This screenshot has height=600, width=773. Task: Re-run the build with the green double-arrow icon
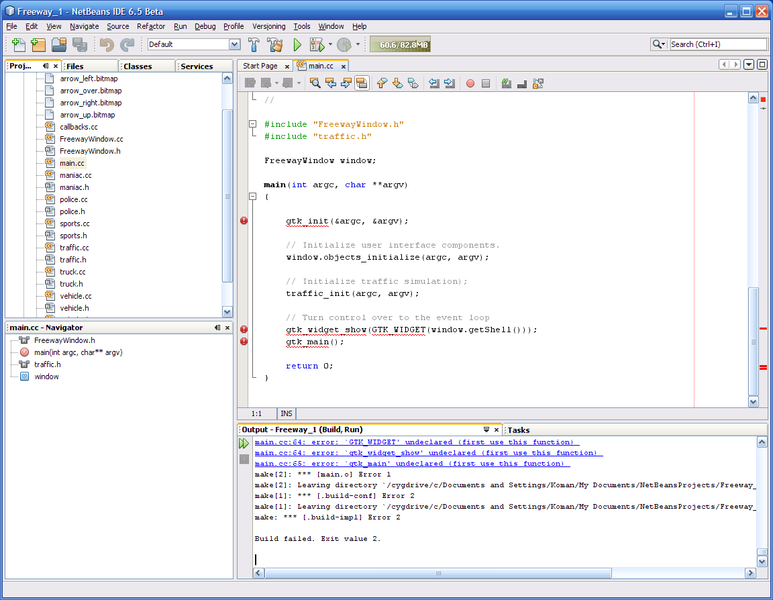244,443
